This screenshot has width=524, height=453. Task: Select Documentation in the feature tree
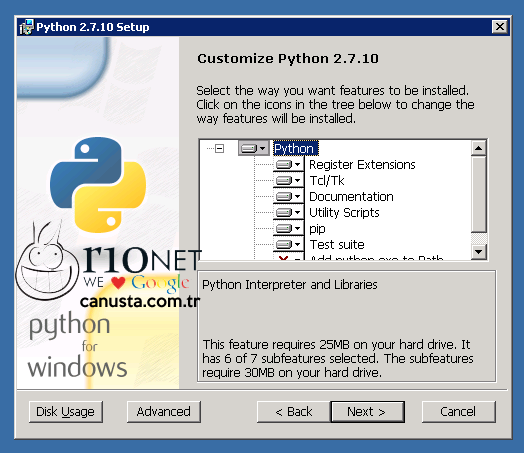(x=351, y=197)
